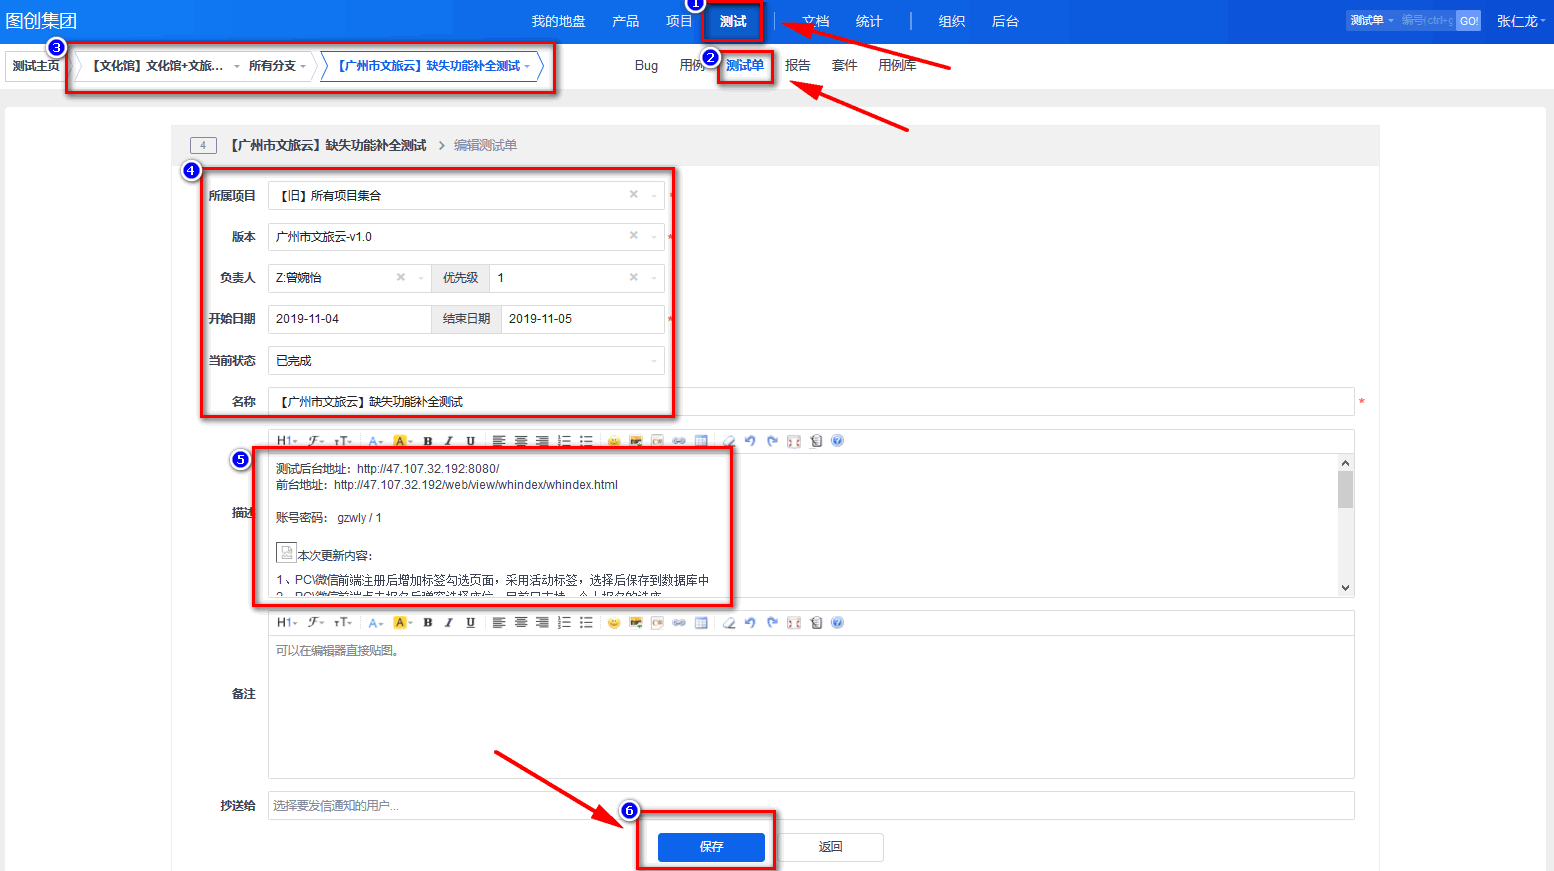Switch to the Bug tab
The height and width of the screenshot is (871, 1554).
point(646,66)
